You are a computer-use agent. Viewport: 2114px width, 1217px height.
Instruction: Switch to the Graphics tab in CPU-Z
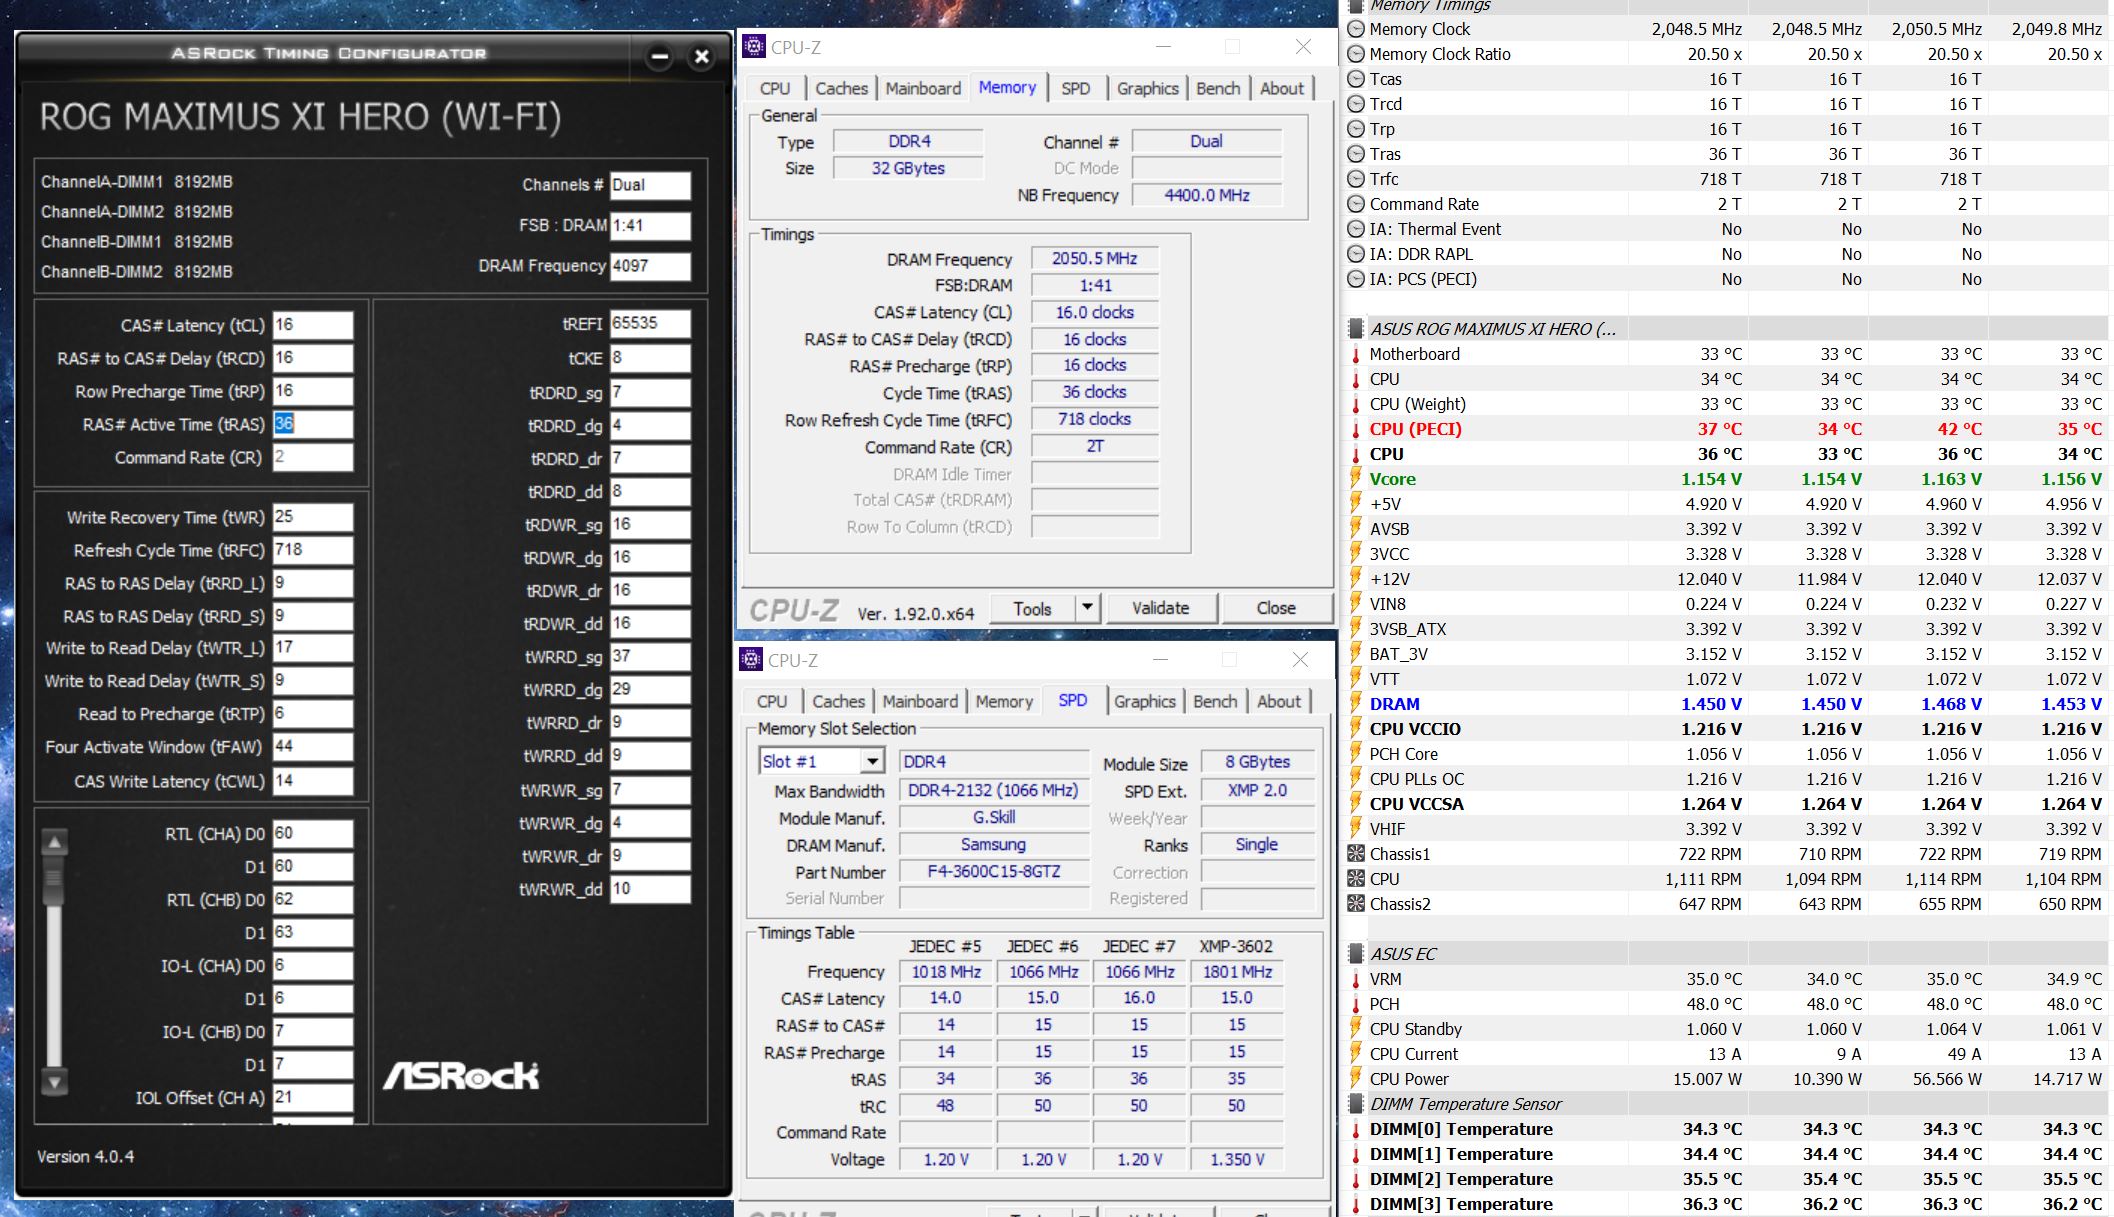(1147, 88)
